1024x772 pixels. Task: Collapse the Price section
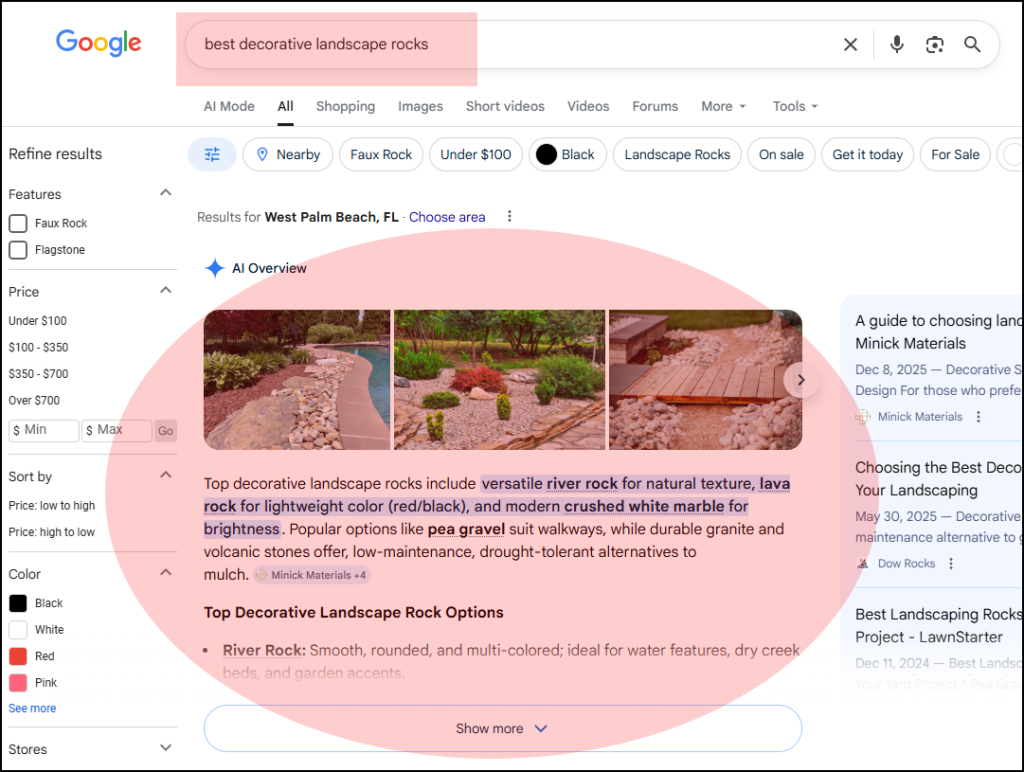coord(165,291)
